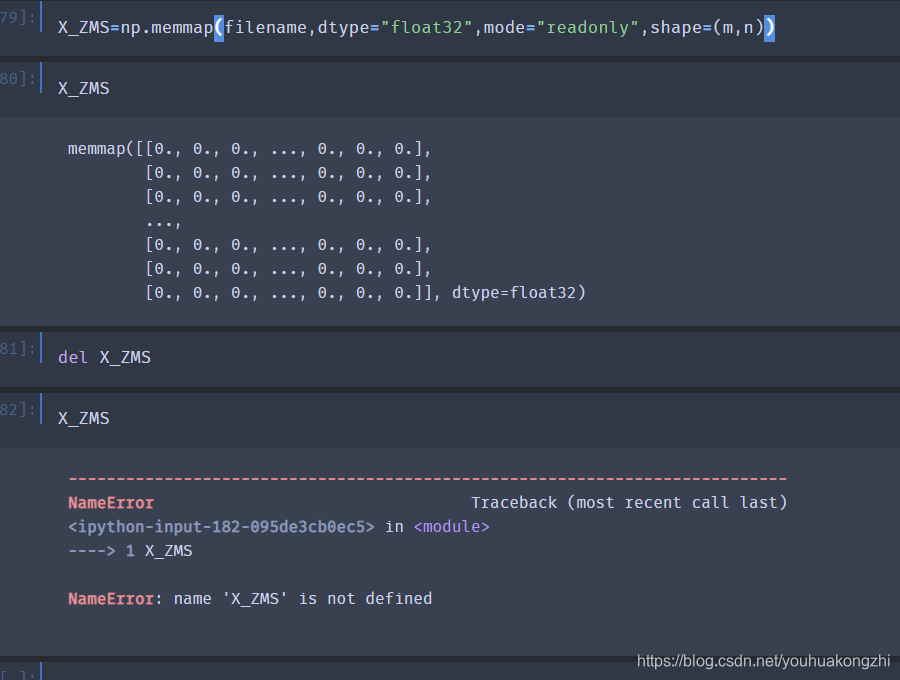This screenshot has width=900, height=680.
Task: Place cursor on "shape=(m,n)" argument
Action: click(707, 28)
